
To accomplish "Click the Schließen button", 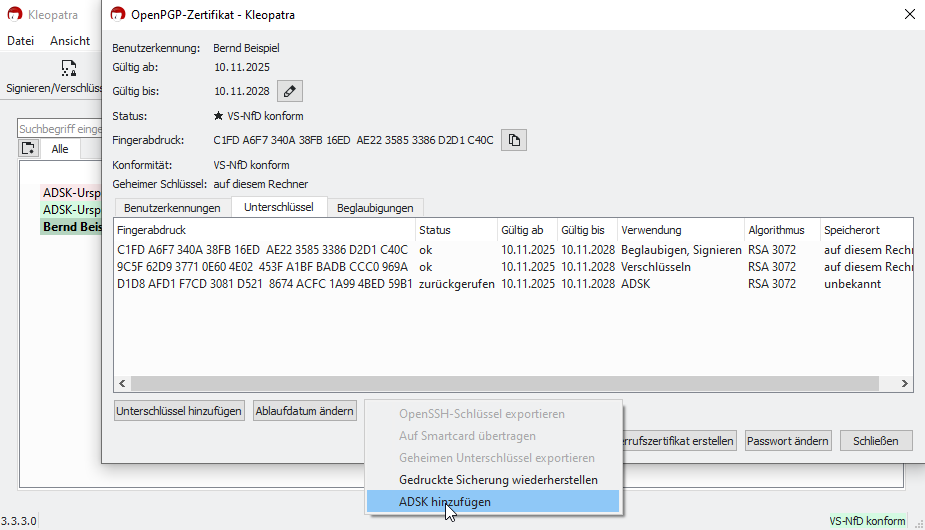I will pos(875,441).
